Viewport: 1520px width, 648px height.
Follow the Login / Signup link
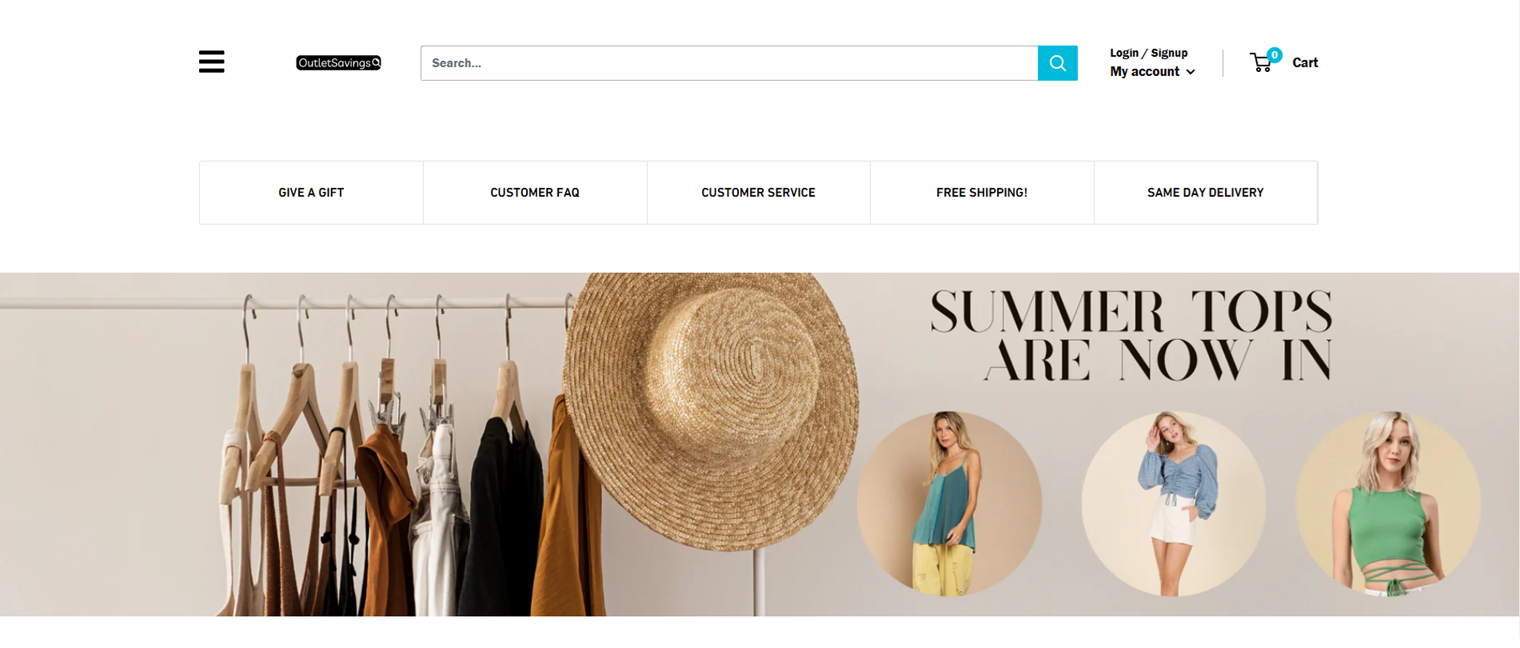pyautogui.click(x=1148, y=53)
